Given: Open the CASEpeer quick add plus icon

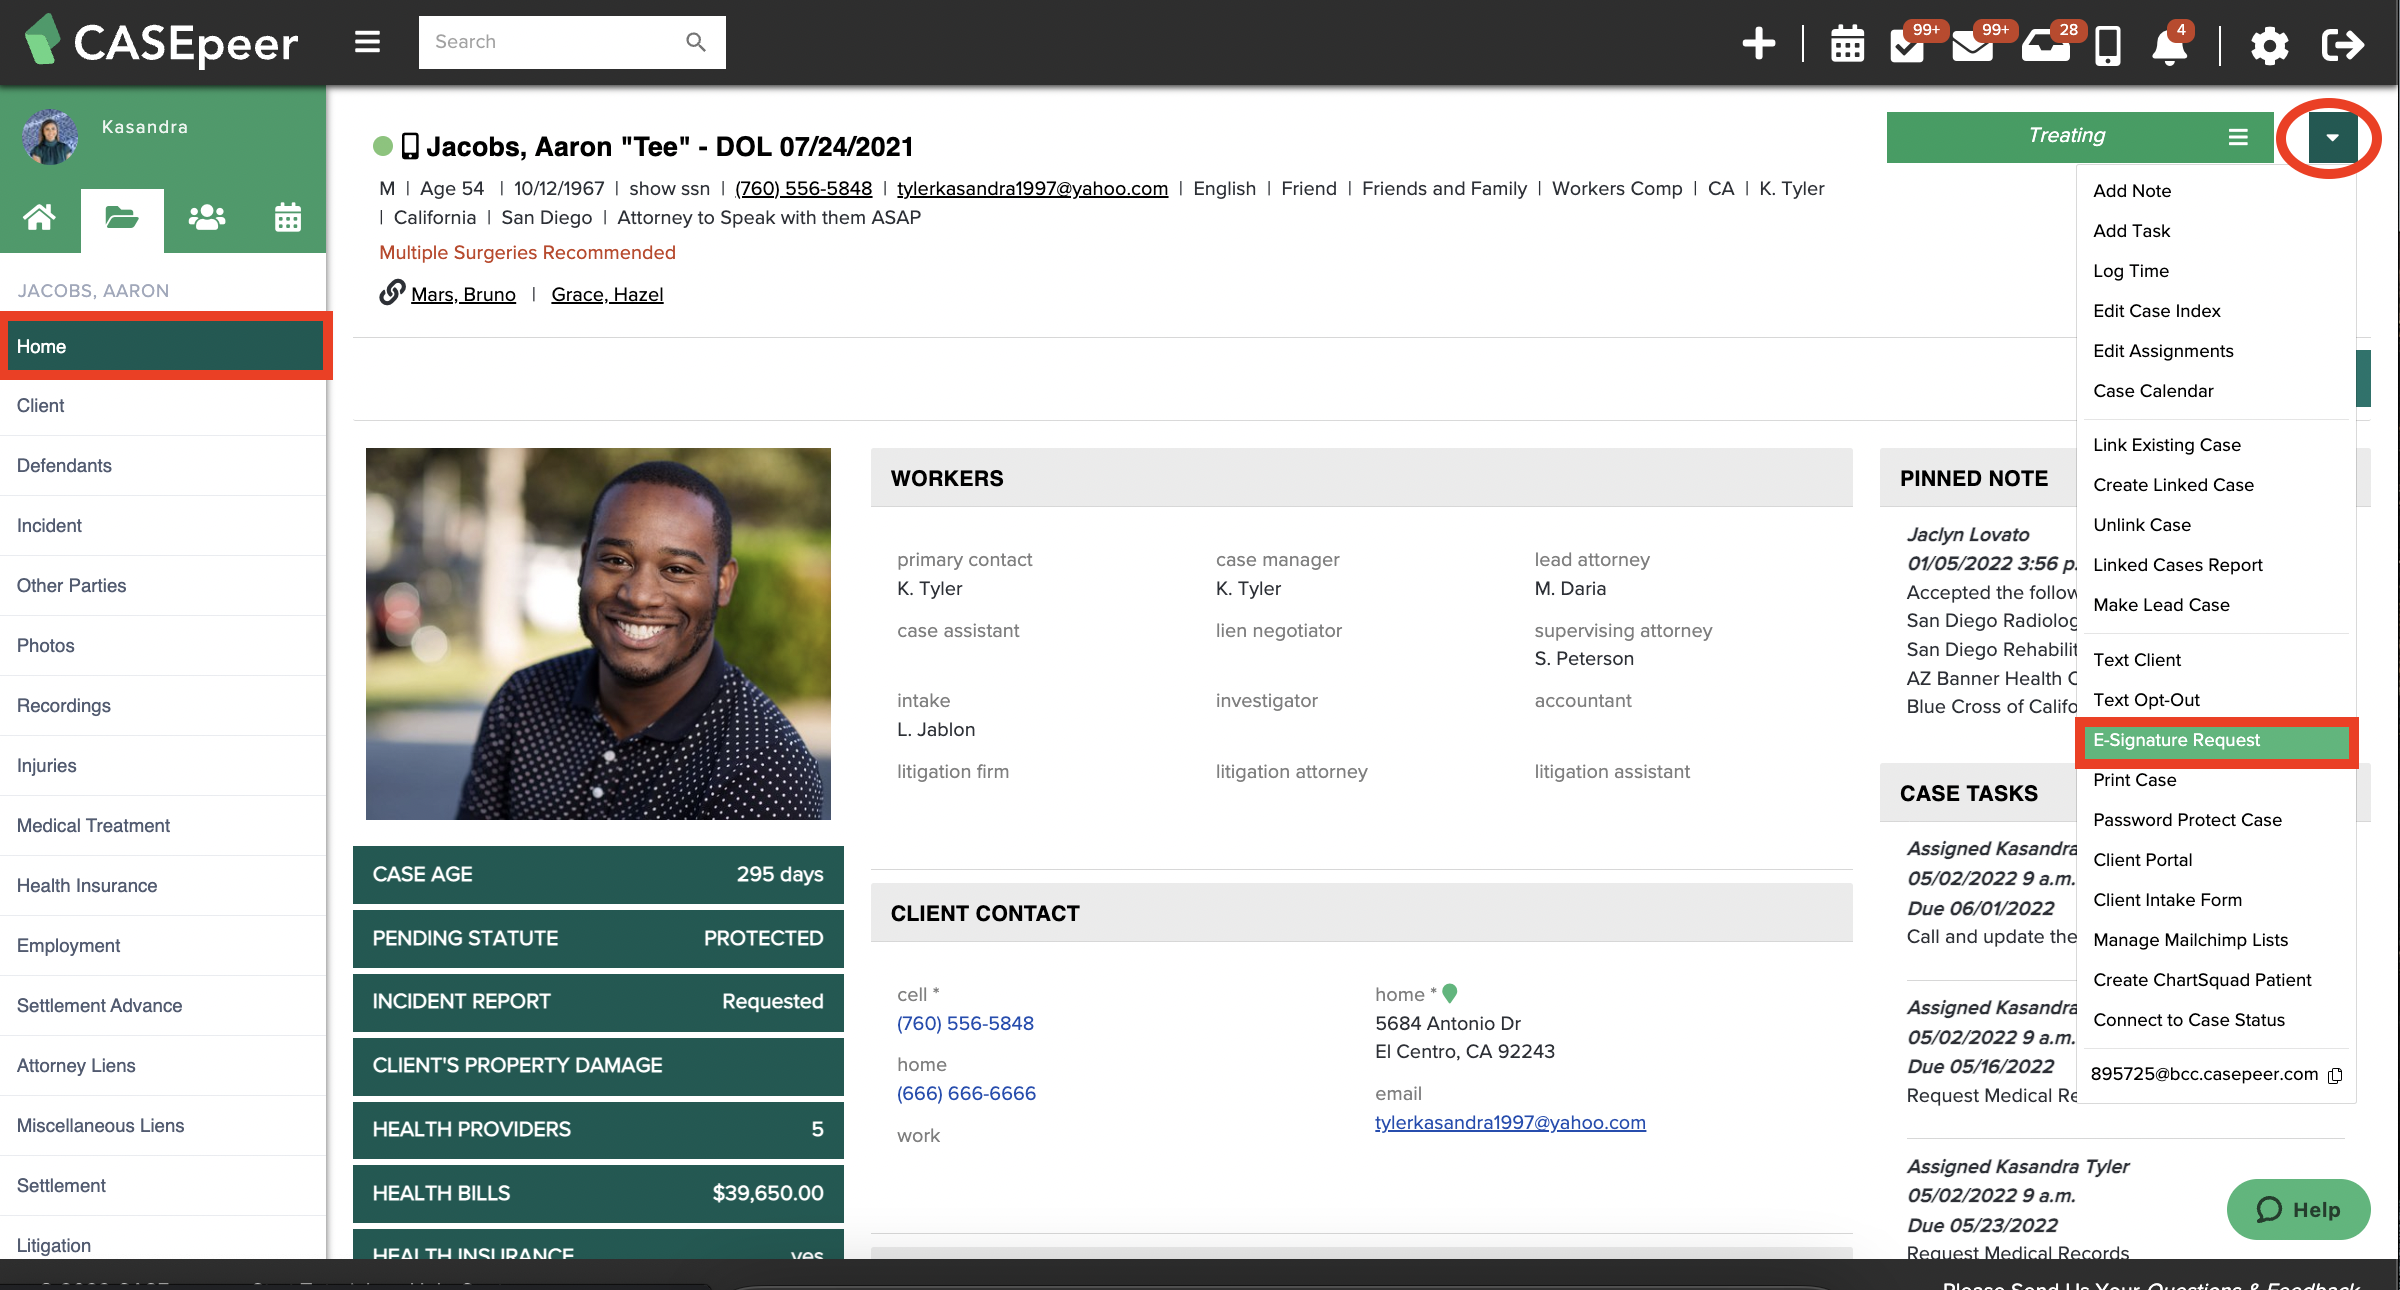Looking at the screenshot, I should click(1758, 44).
